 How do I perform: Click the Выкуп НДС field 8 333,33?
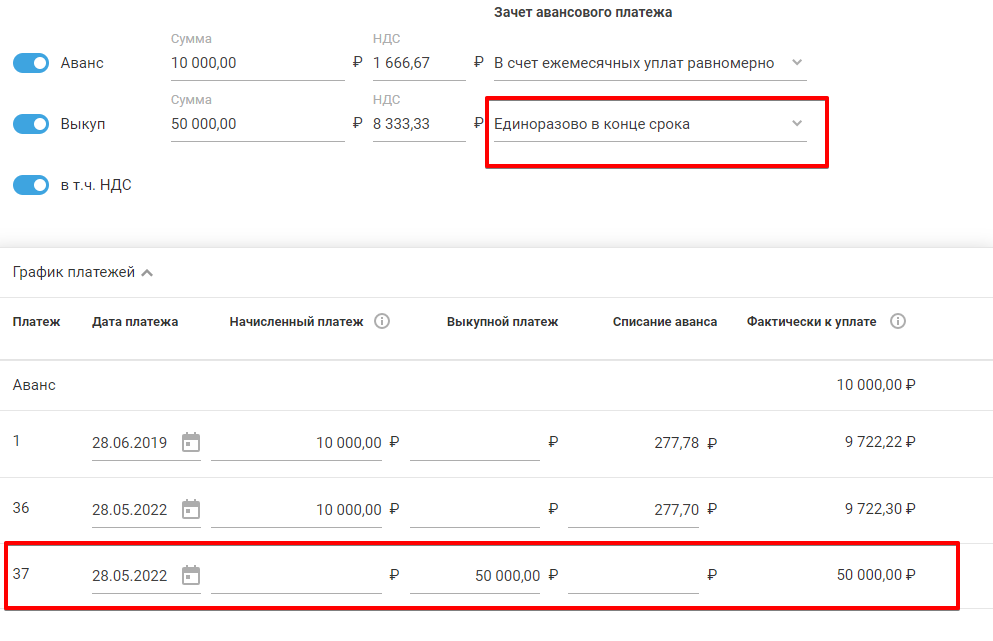[x=418, y=124]
